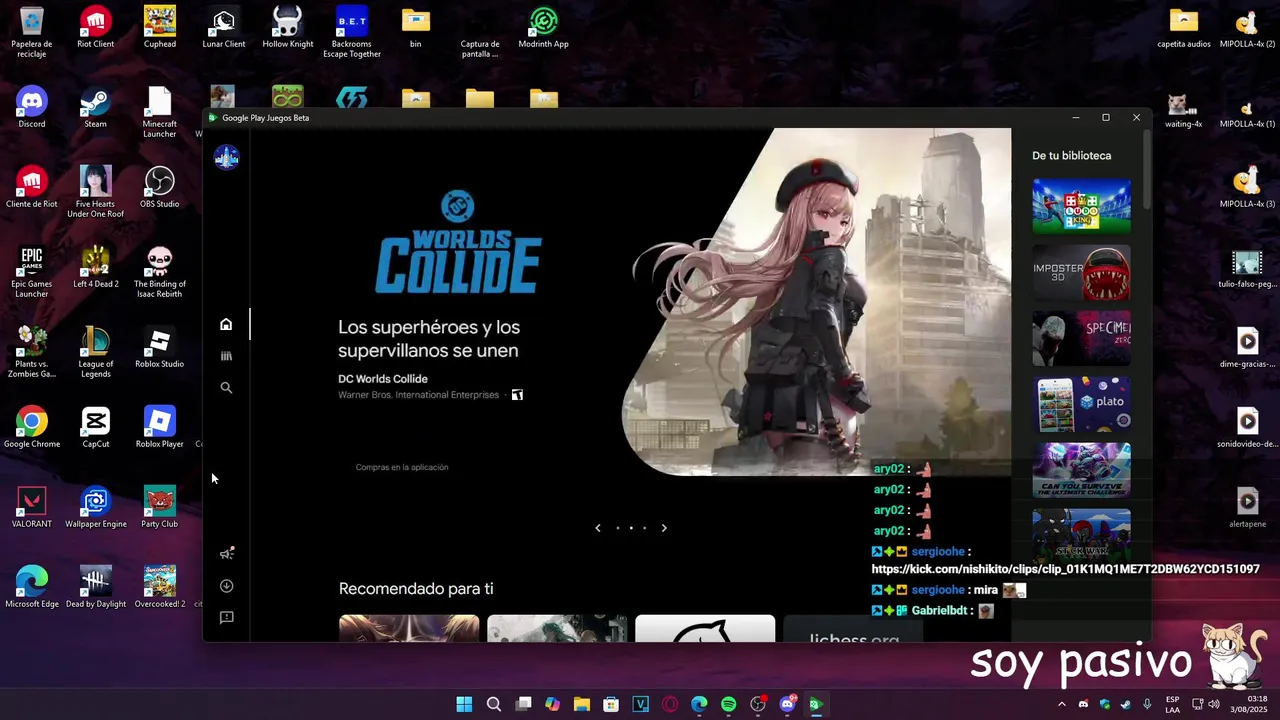1280x720 pixels.
Task: Open Left 4 Dead 2 desktop icon
Action: pyautogui.click(x=96, y=268)
